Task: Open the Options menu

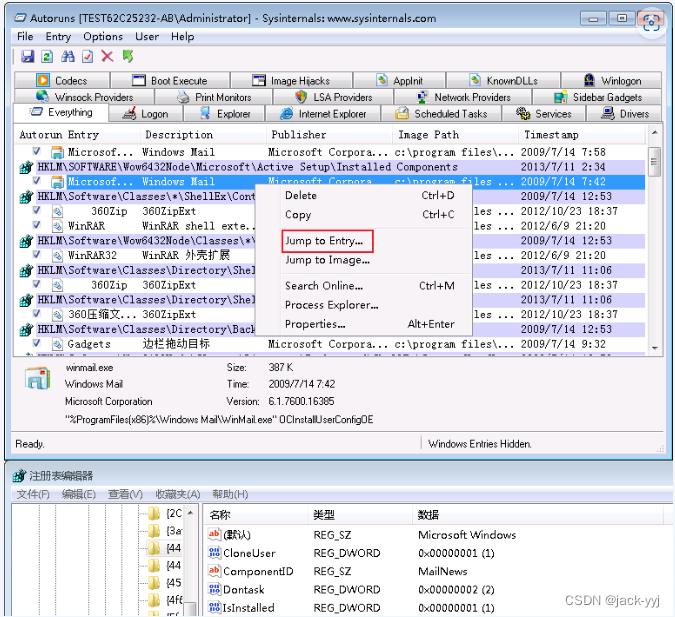Action: (x=103, y=37)
